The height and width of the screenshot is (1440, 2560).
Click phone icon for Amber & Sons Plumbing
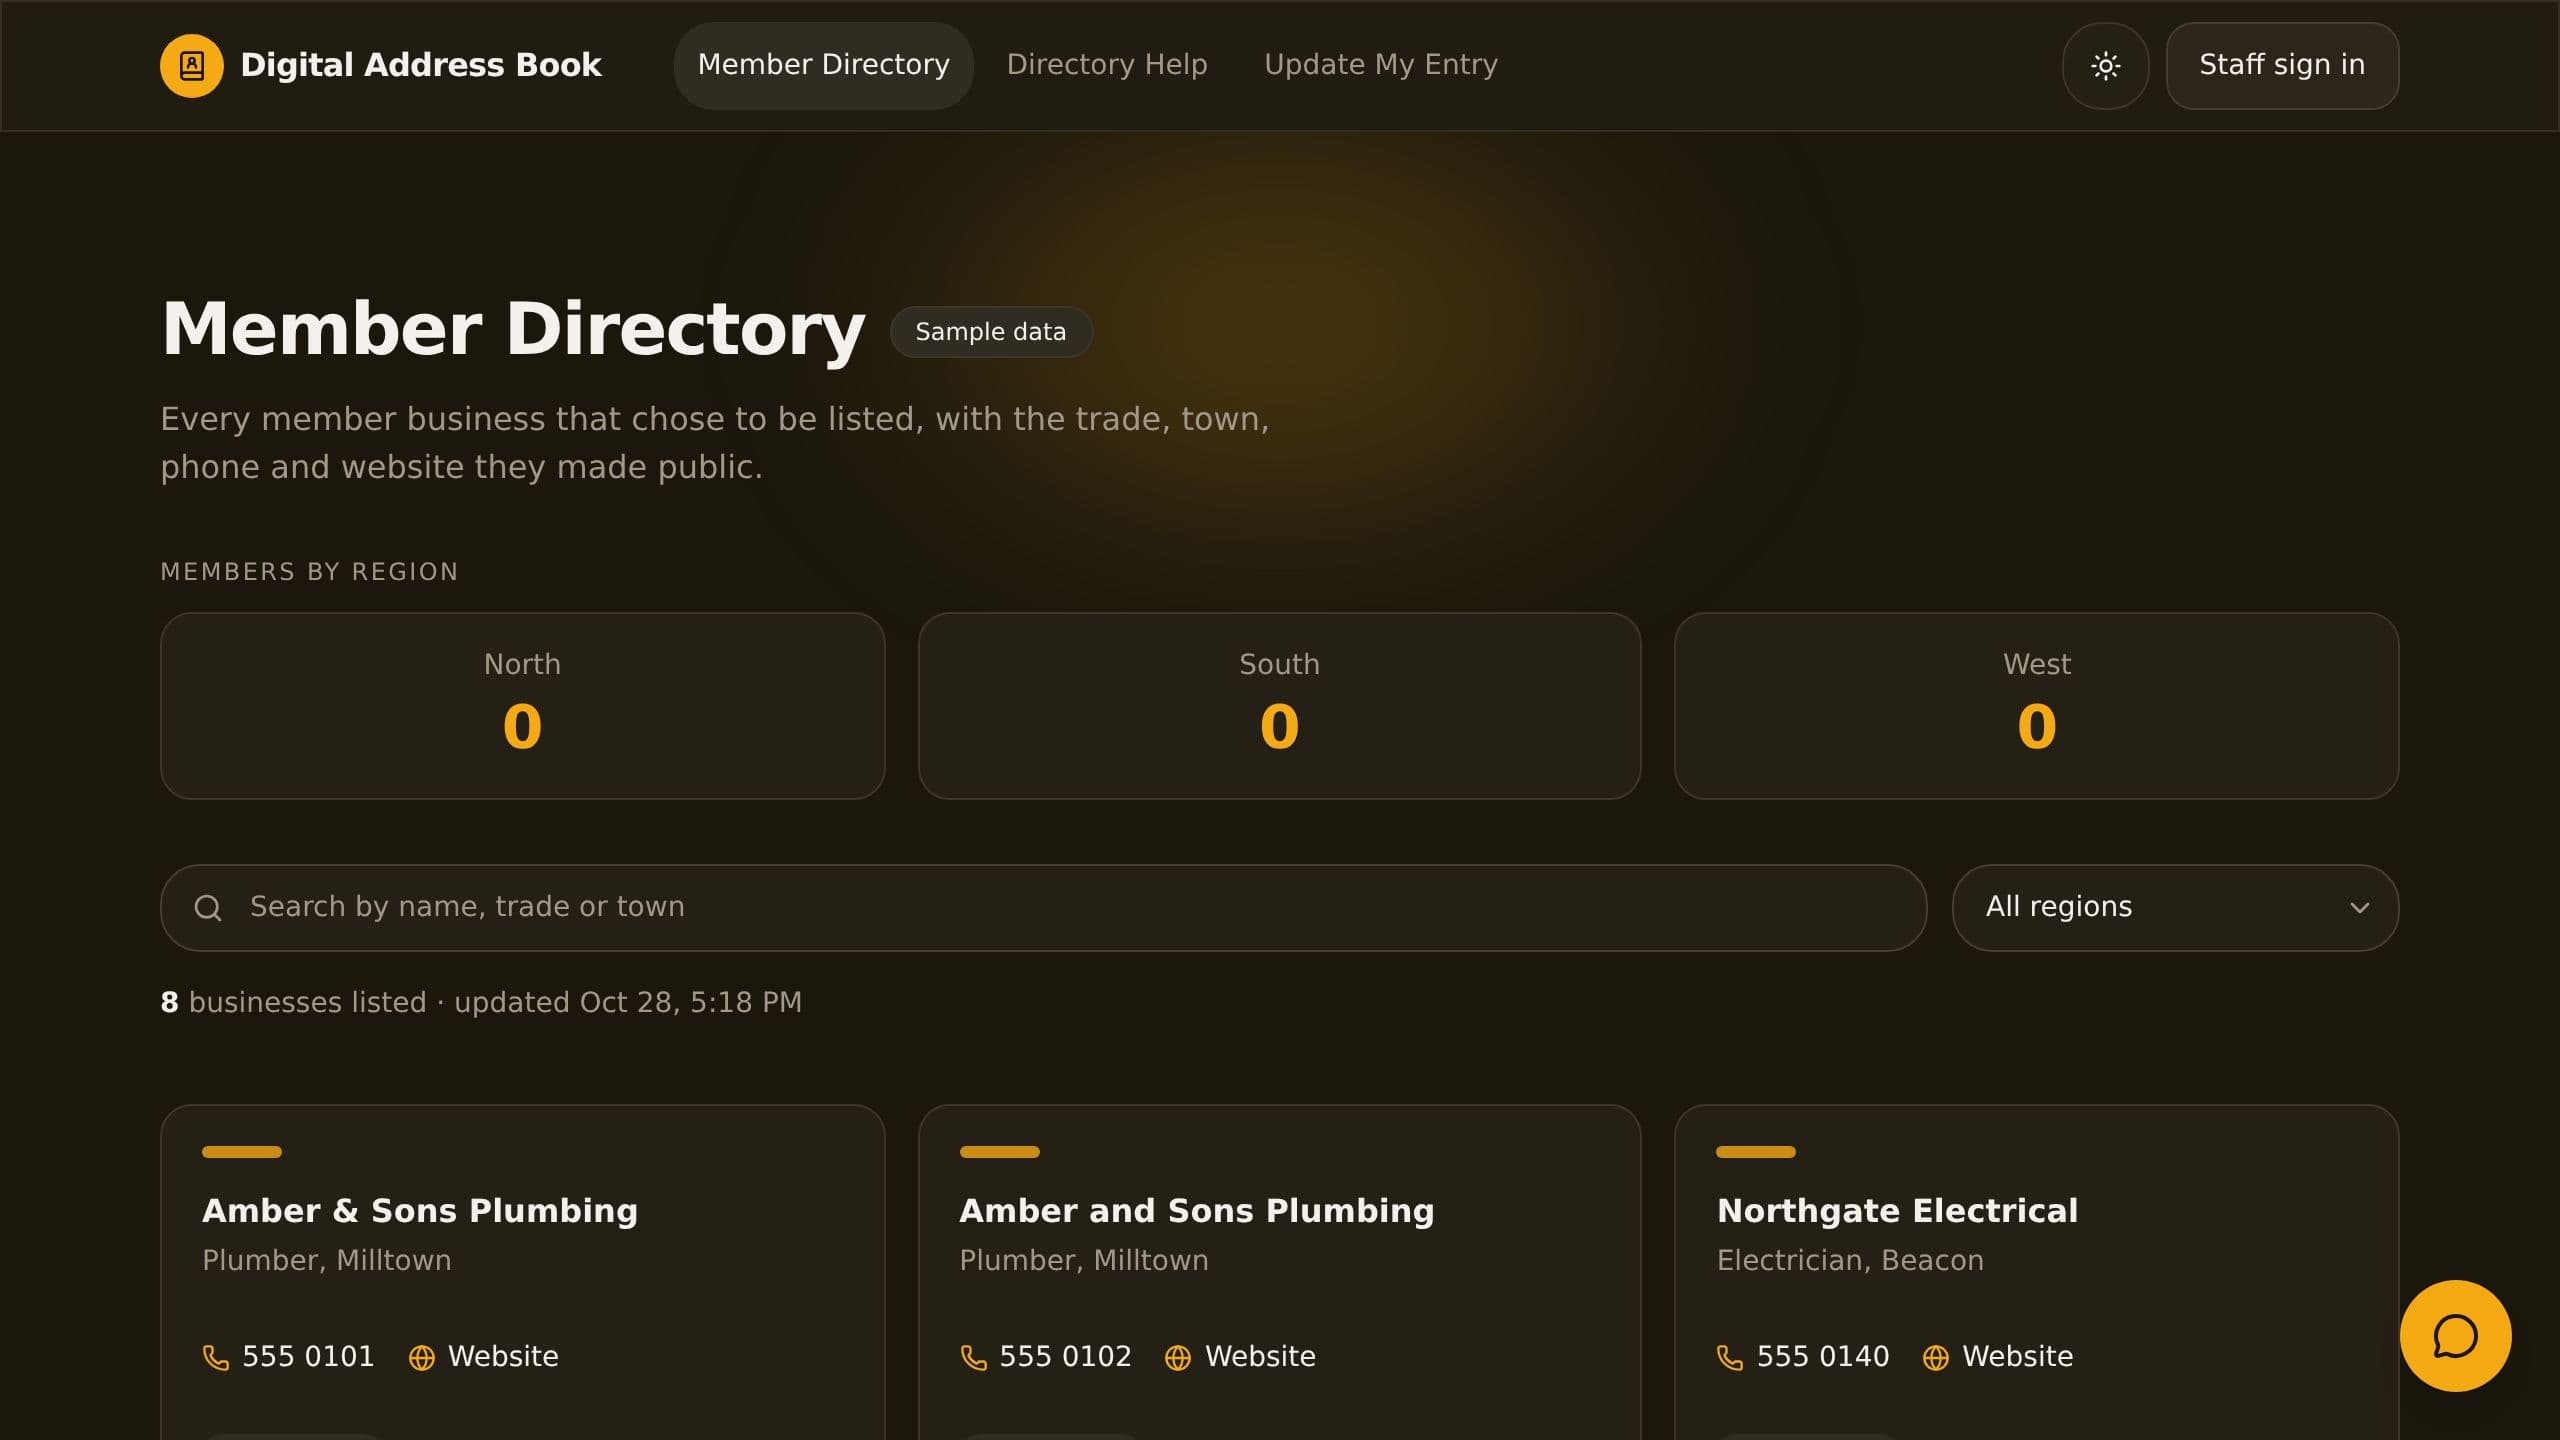[216, 1357]
